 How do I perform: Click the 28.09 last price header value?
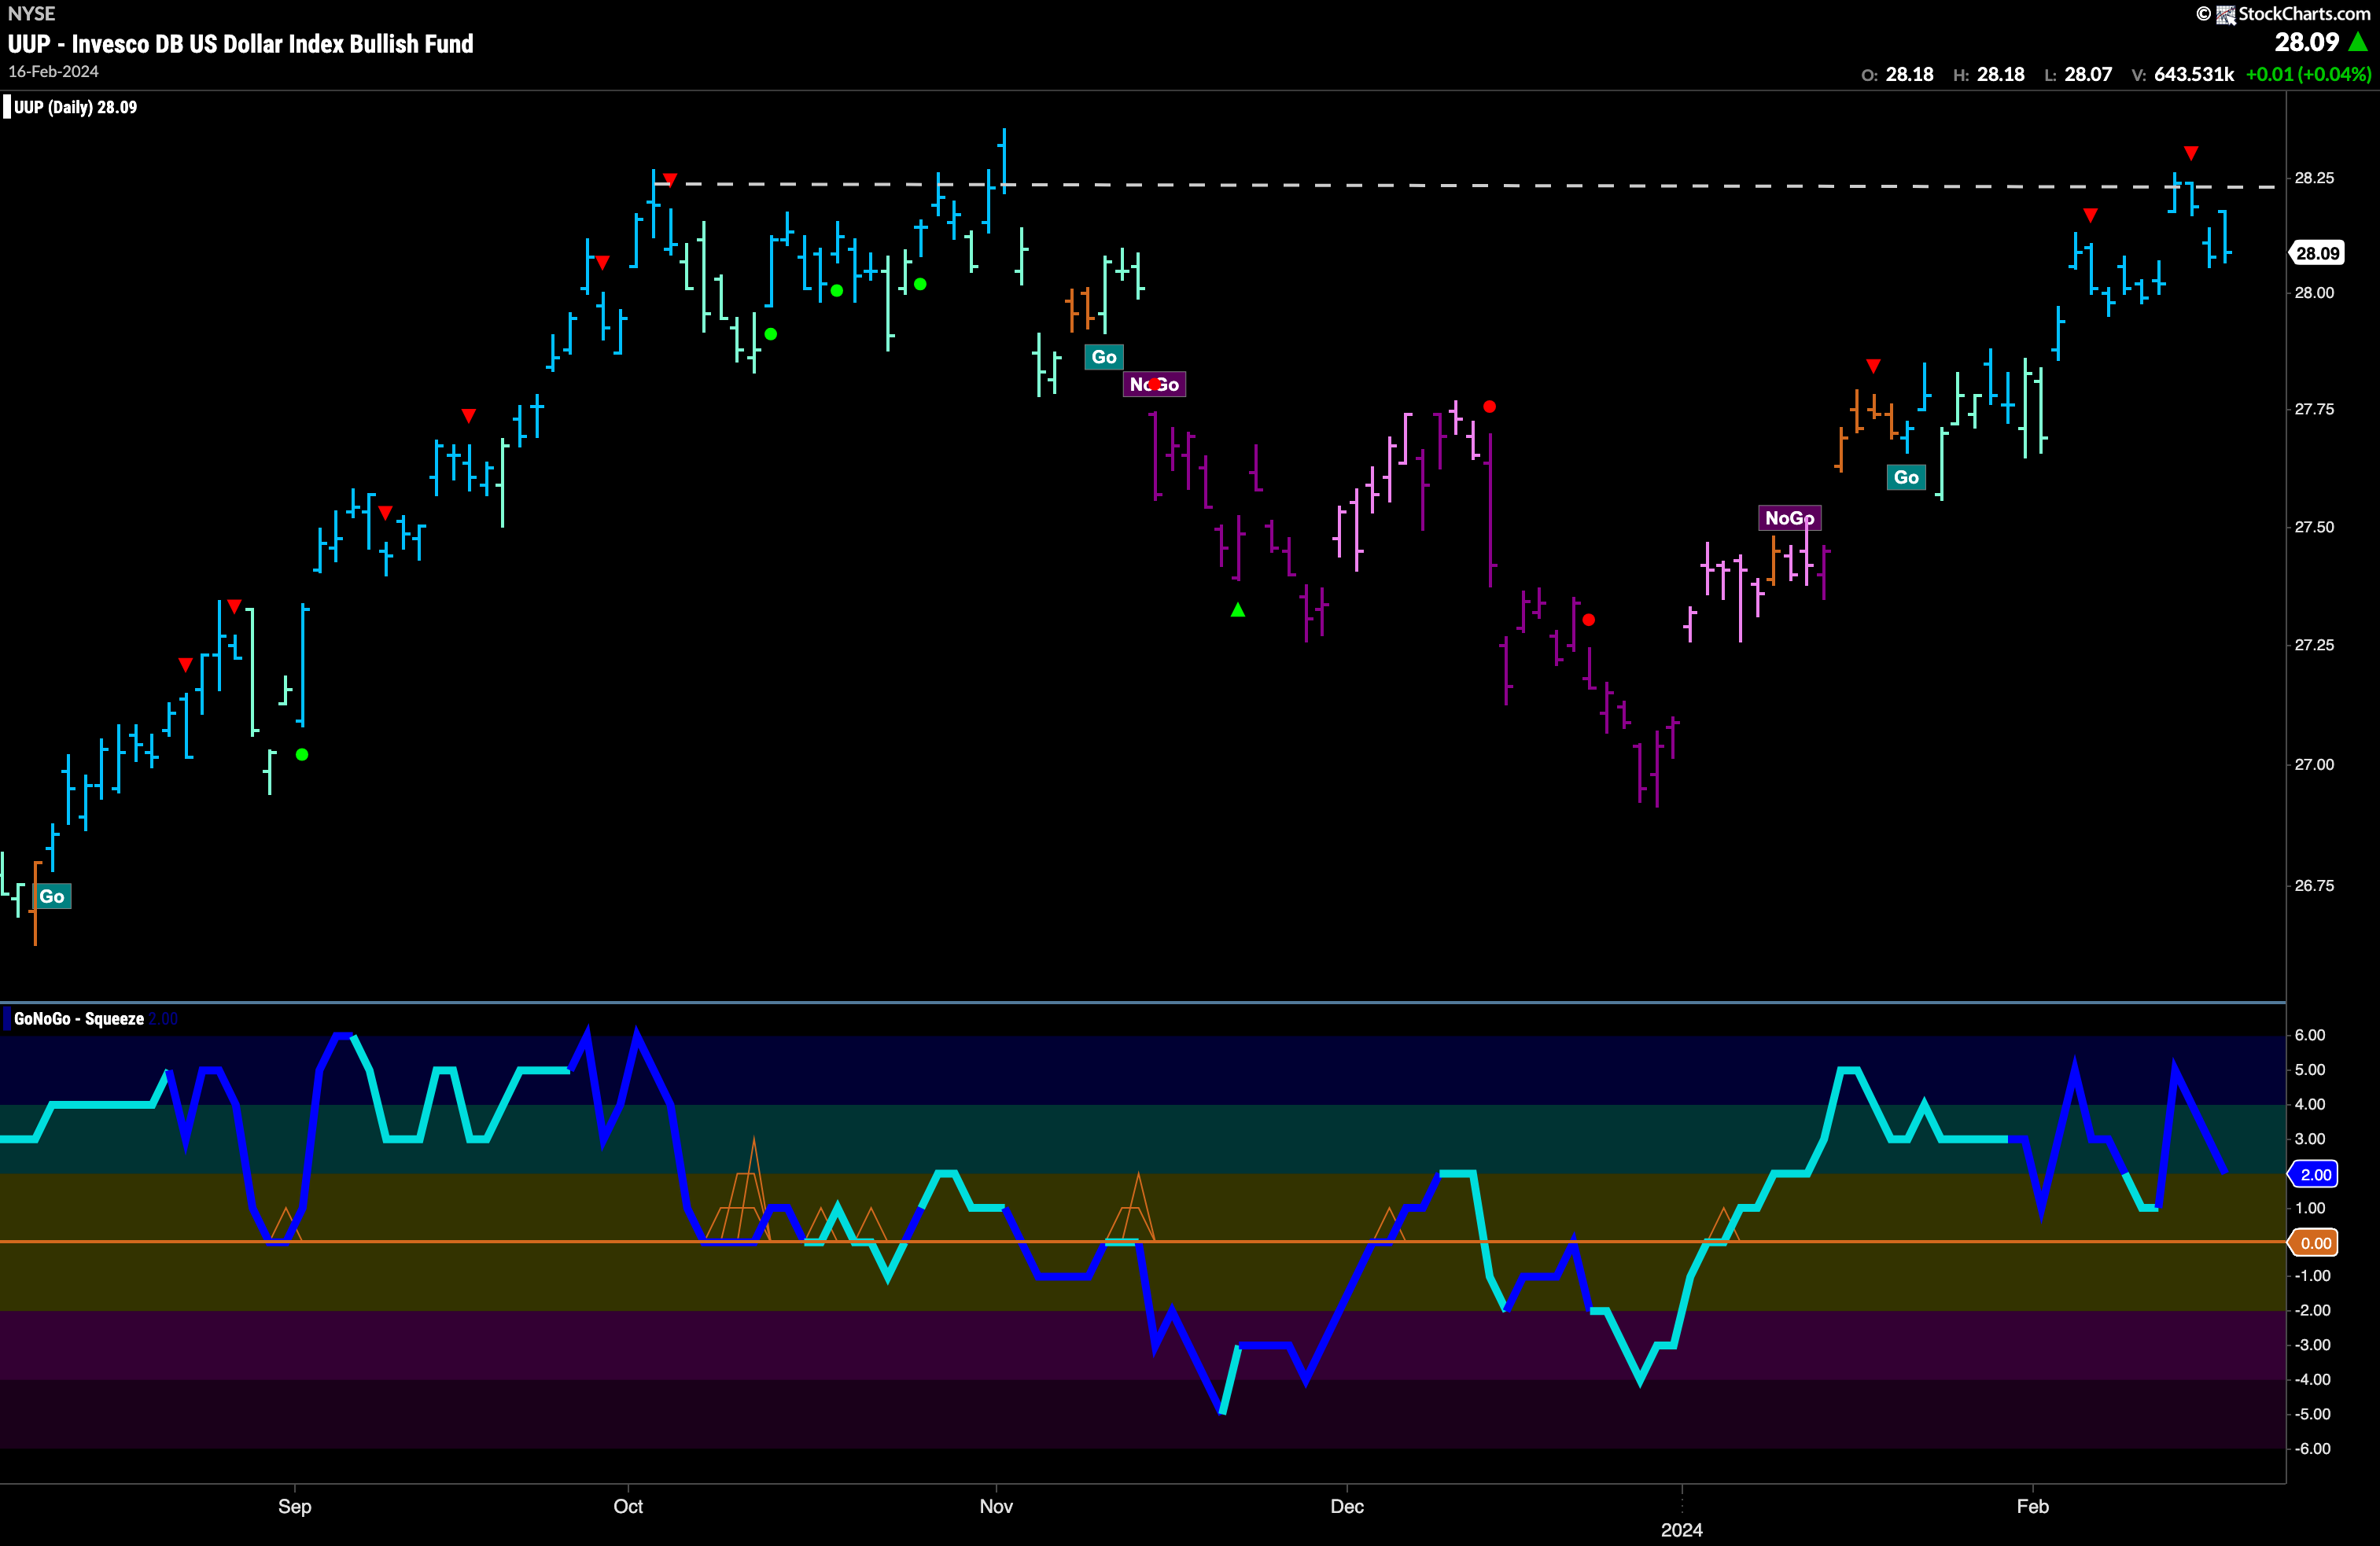click(2307, 42)
